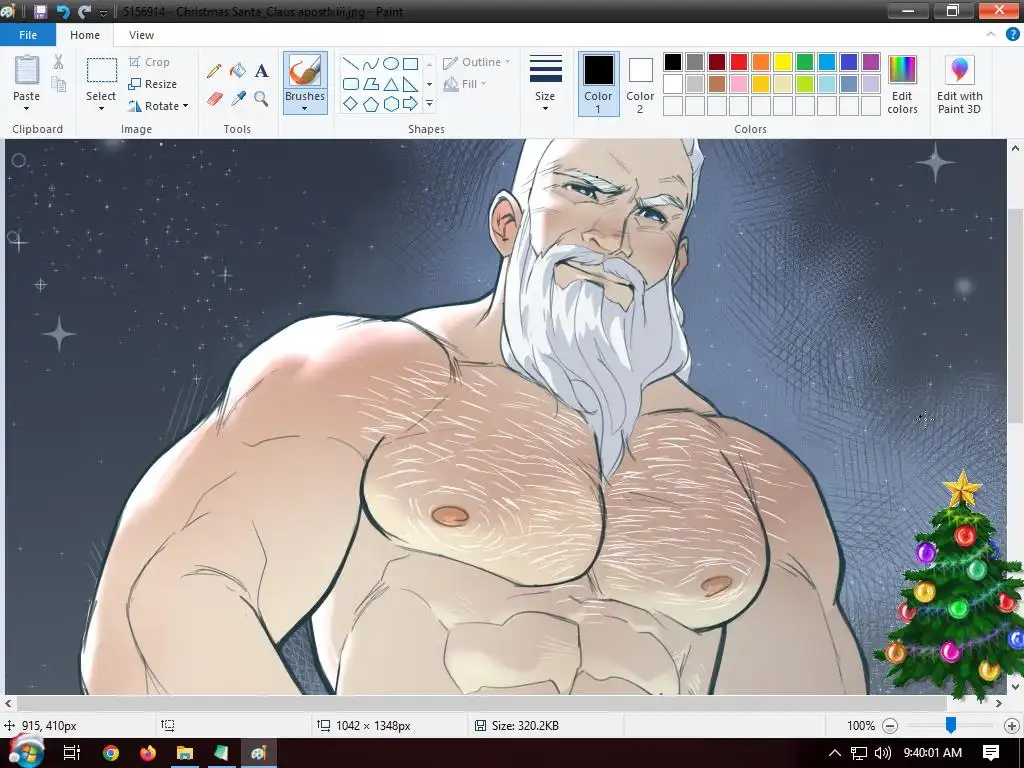Screen dimensions: 1024x768
Task: Open File Explorer from taskbar
Action: [x=185, y=753]
